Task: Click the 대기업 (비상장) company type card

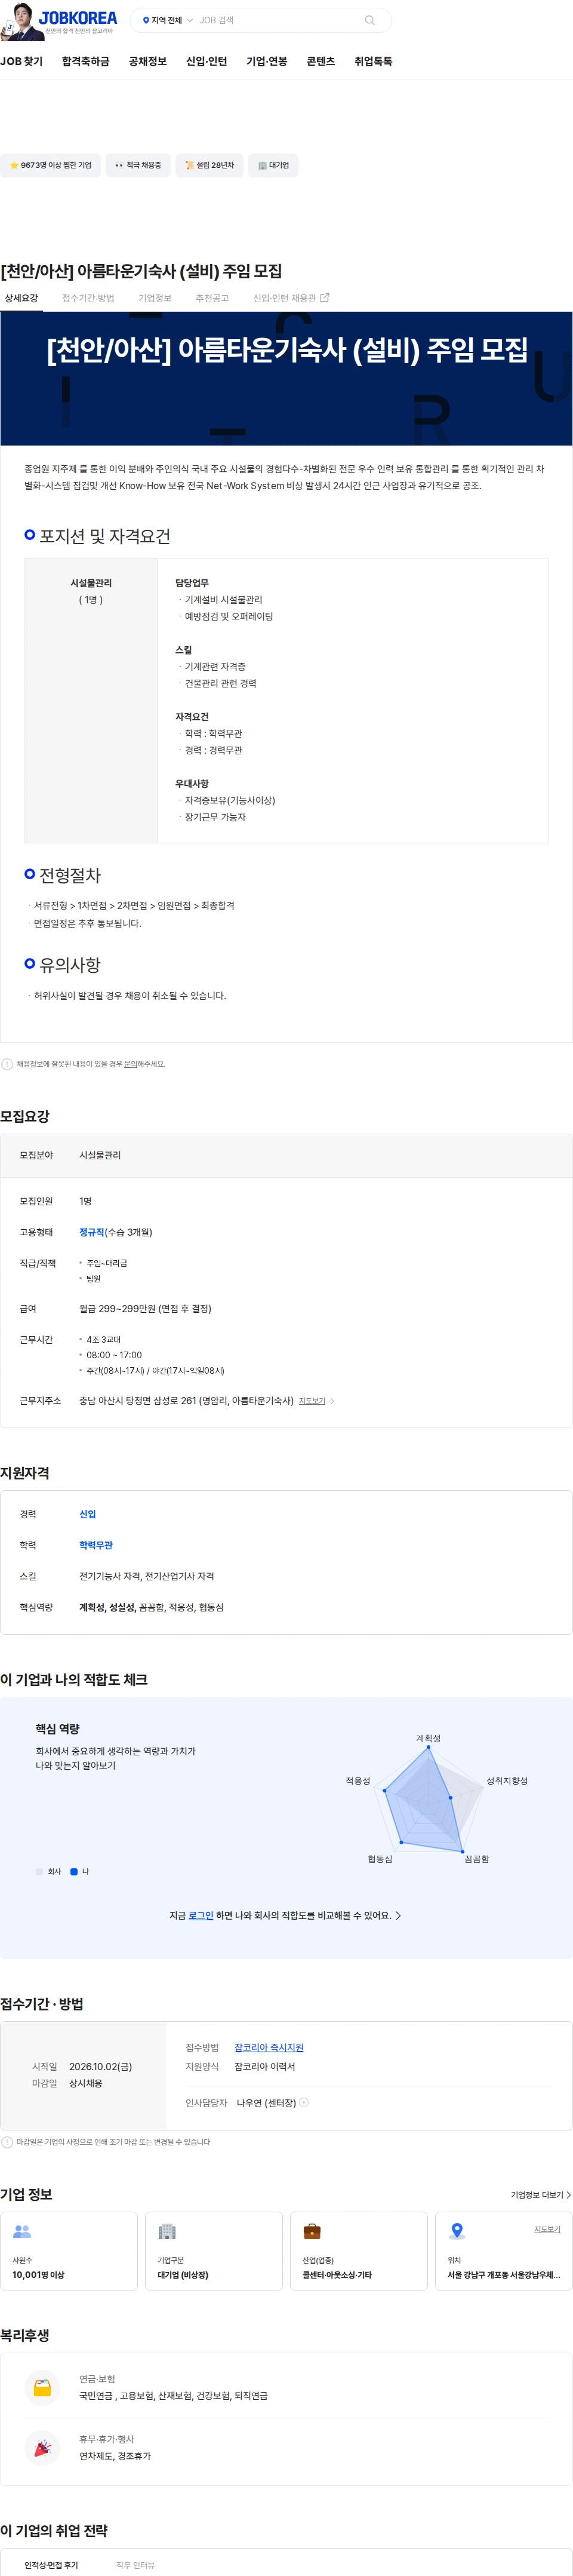Action: 214,2250
